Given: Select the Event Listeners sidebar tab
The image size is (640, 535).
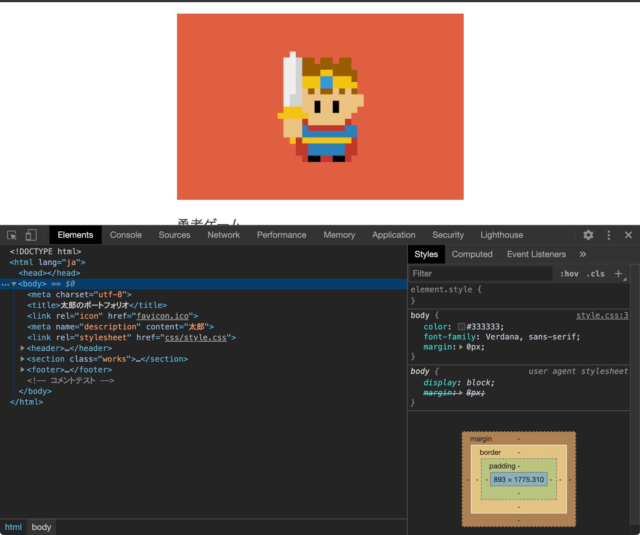Looking at the screenshot, I should tap(536, 254).
